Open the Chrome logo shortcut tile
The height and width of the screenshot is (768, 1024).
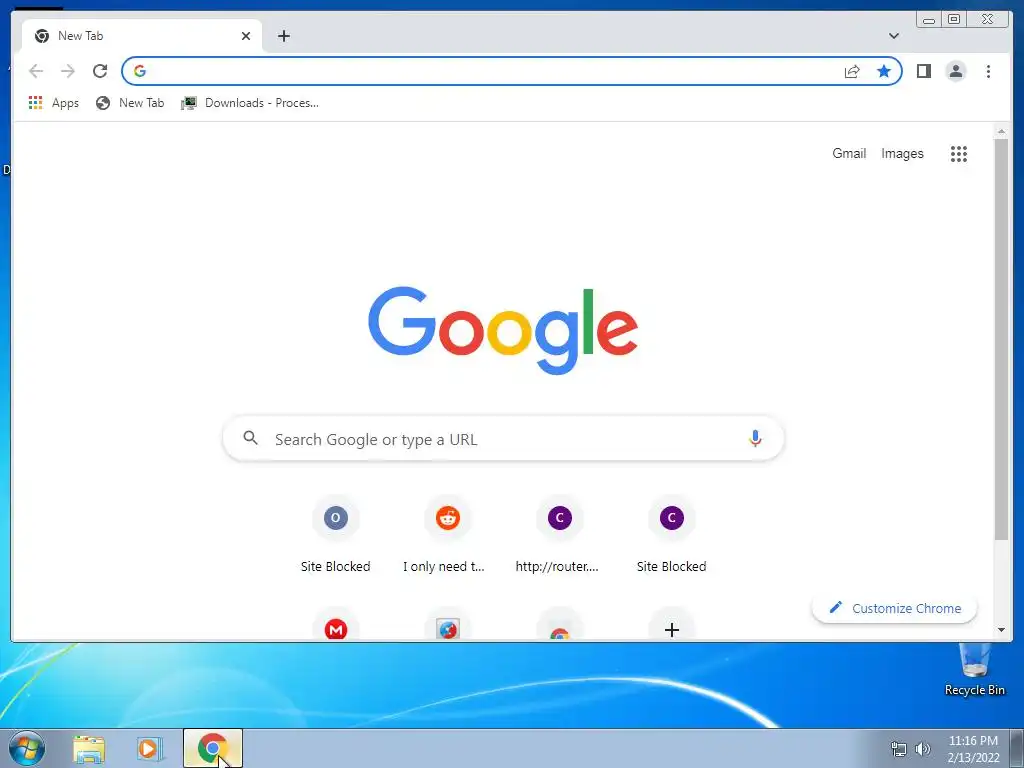pyautogui.click(x=560, y=630)
